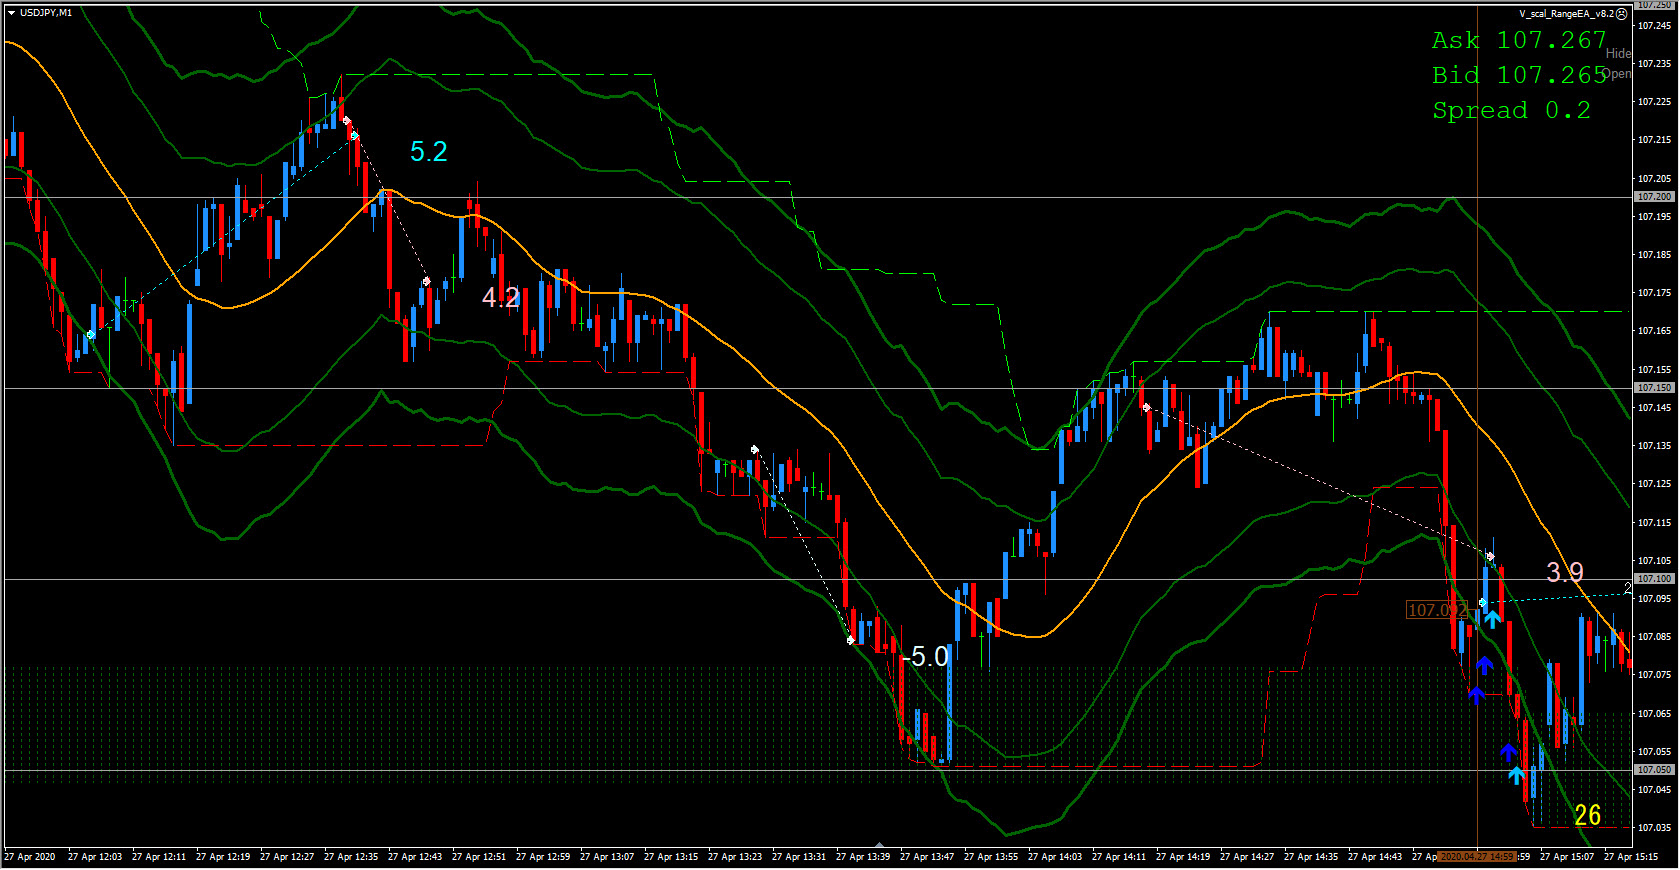Image resolution: width=1680 pixels, height=870 pixels.
Task: Click the cyan up arrow beside 107.092 label
Action: [x=1492, y=619]
